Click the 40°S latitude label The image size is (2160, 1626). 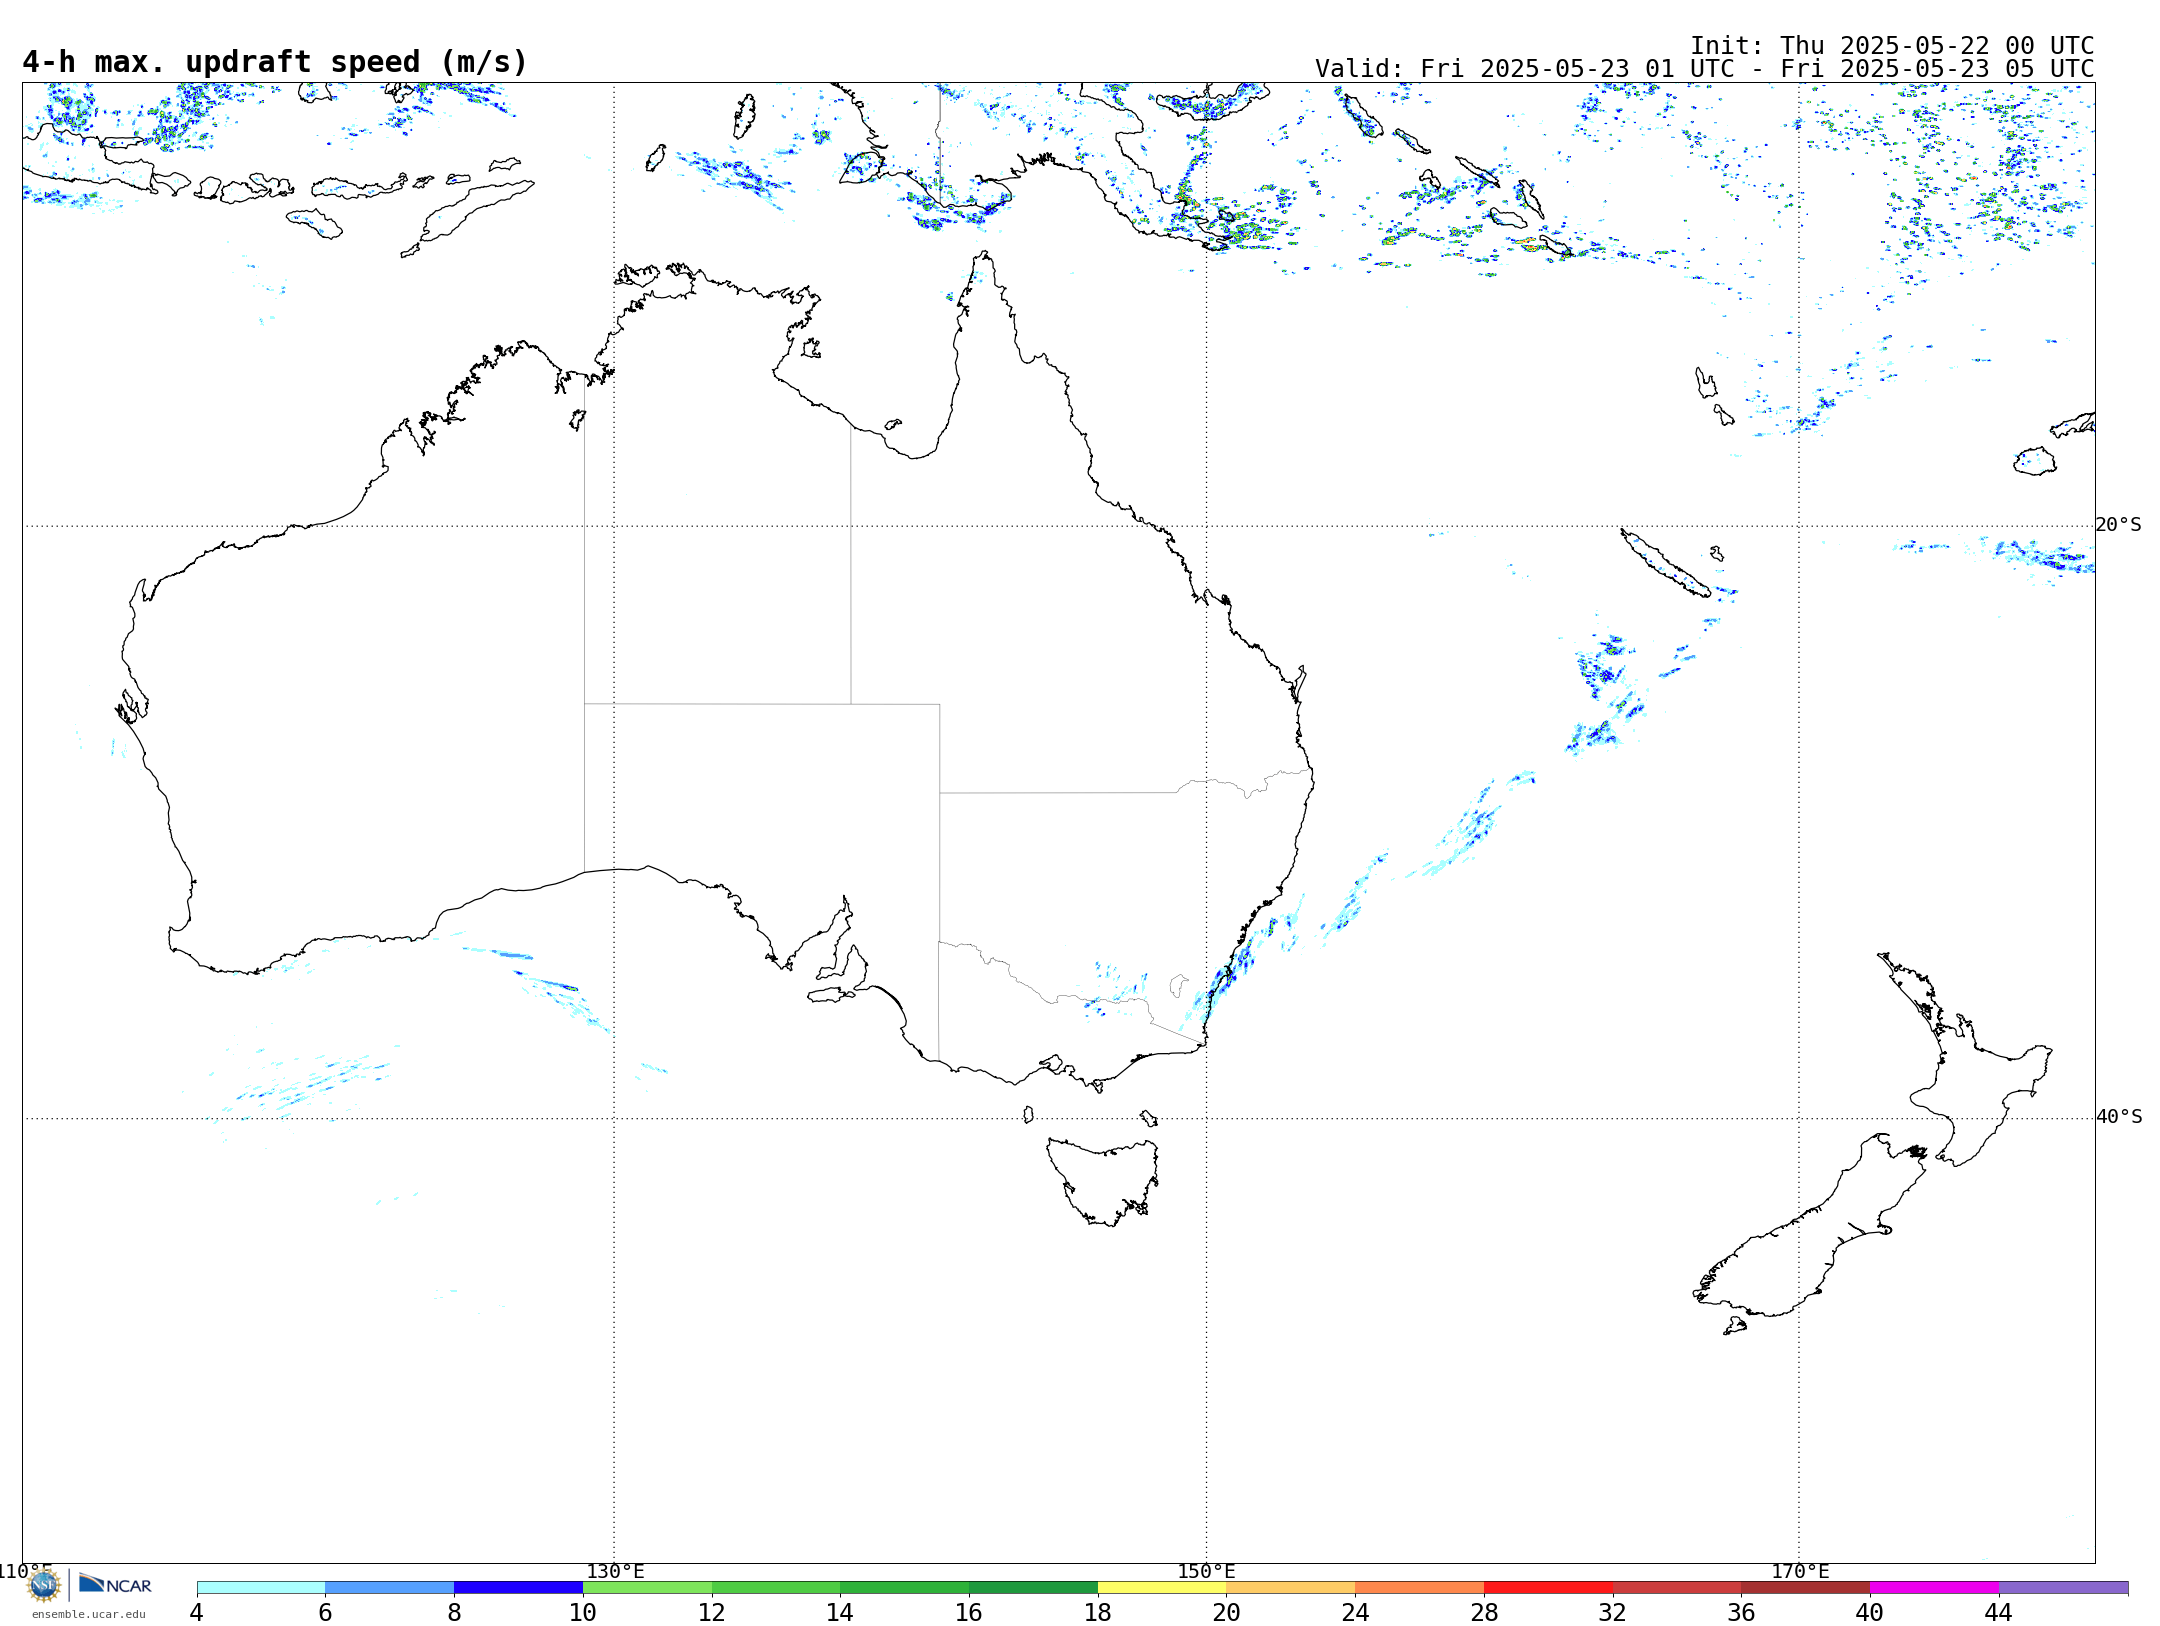[x=2119, y=1117]
